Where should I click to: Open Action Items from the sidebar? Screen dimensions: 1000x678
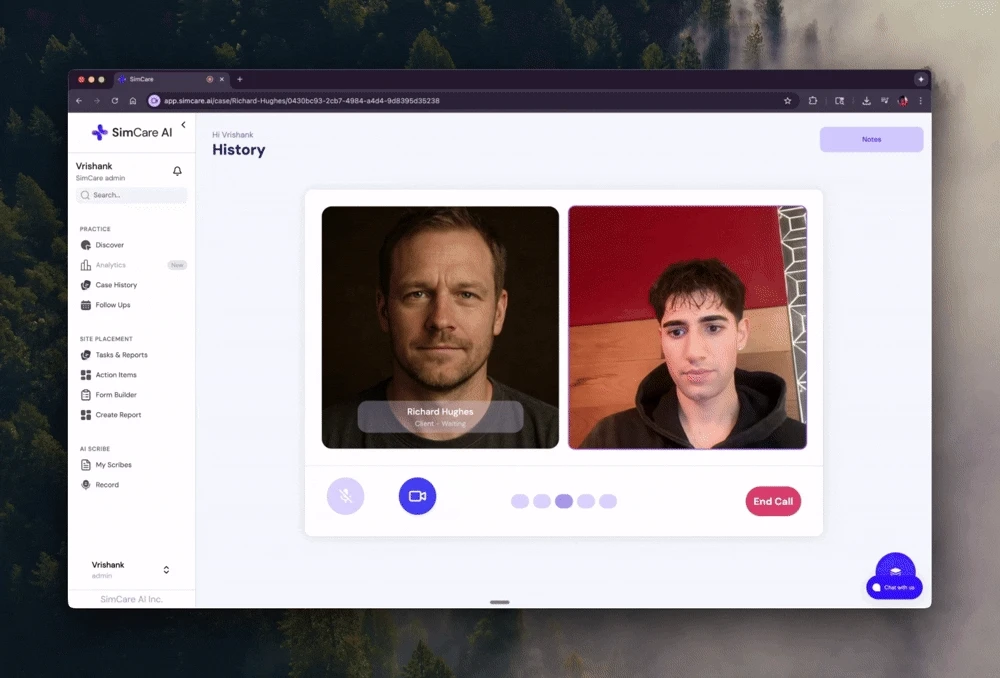(x=114, y=375)
